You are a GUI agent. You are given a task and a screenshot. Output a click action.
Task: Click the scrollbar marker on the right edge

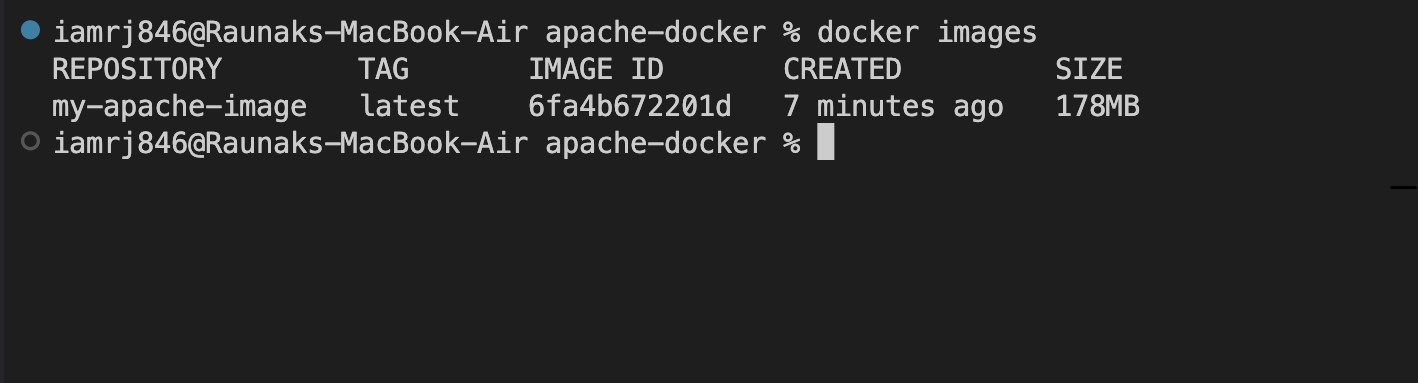click(1404, 187)
